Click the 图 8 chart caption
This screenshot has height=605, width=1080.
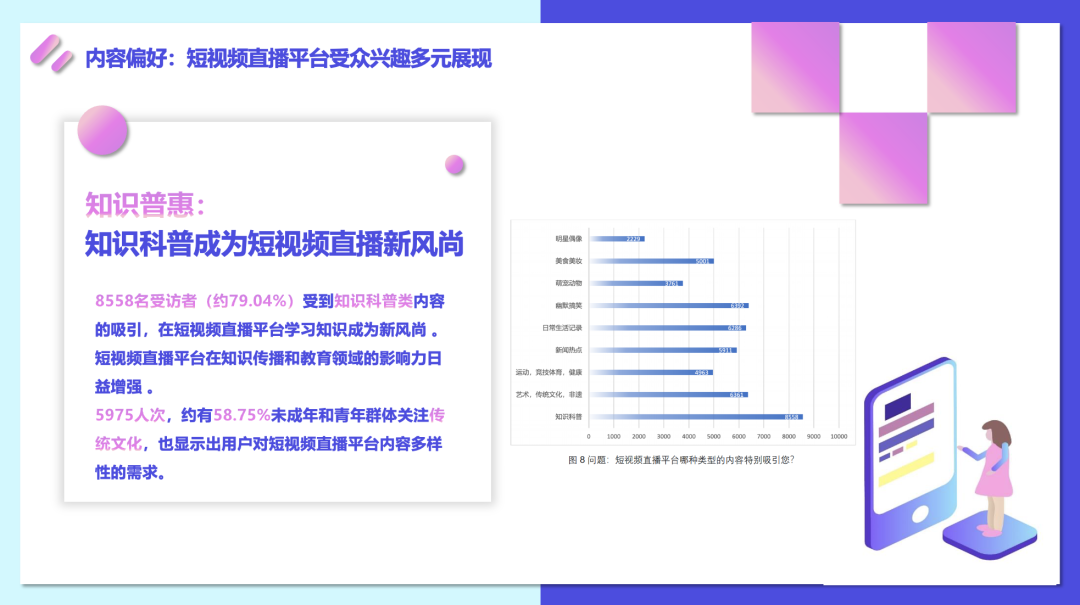681,460
